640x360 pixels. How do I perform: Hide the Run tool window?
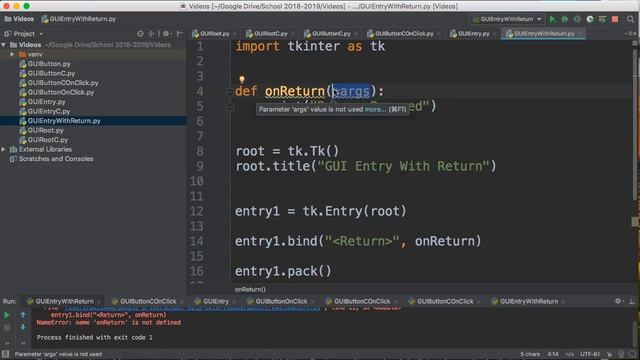pyautogui.click(x=632, y=301)
